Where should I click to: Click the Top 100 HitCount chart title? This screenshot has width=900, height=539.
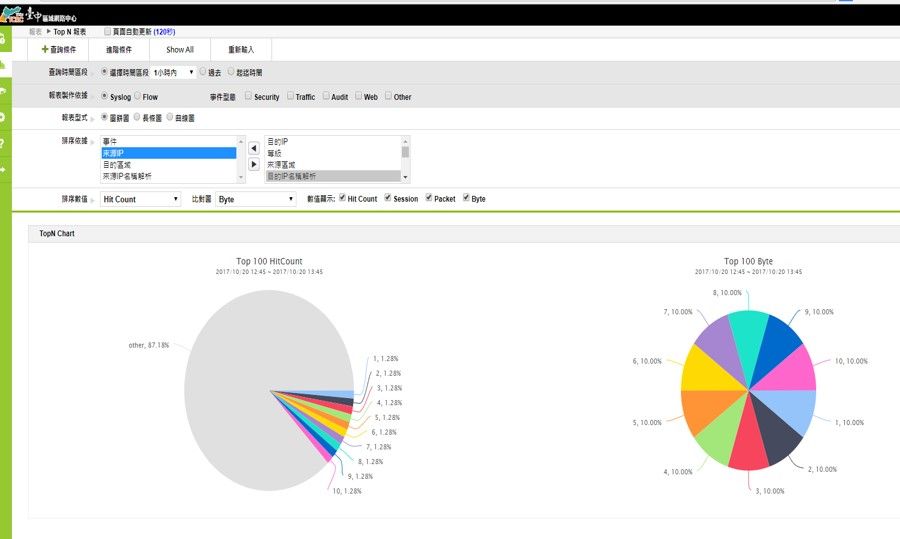coord(269,261)
